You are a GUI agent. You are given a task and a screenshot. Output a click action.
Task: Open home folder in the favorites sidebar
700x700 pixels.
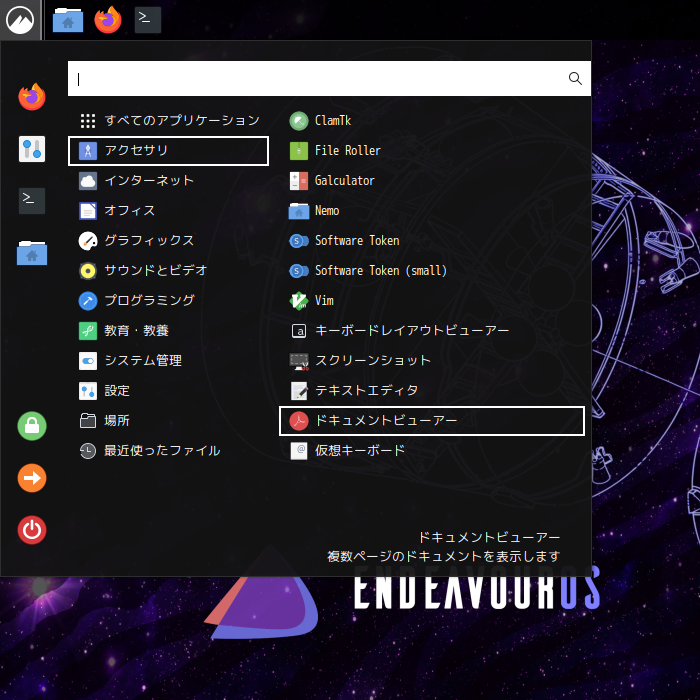click(x=32, y=253)
